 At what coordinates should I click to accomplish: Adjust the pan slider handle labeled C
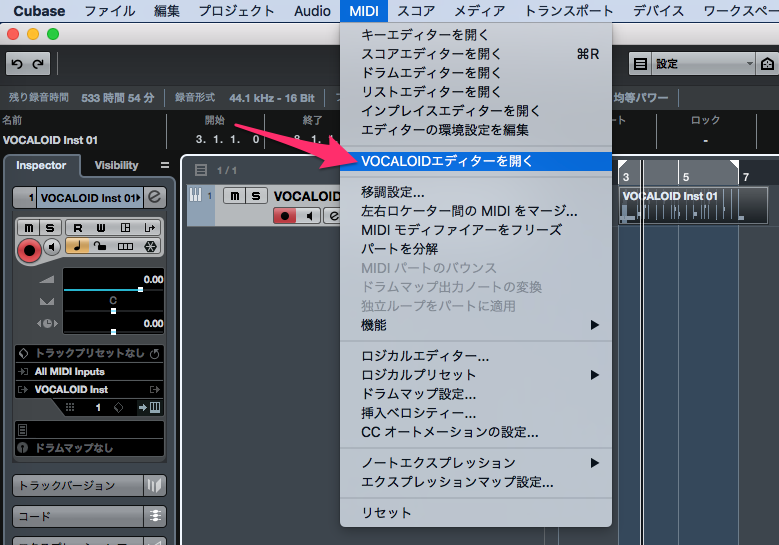click(x=113, y=311)
